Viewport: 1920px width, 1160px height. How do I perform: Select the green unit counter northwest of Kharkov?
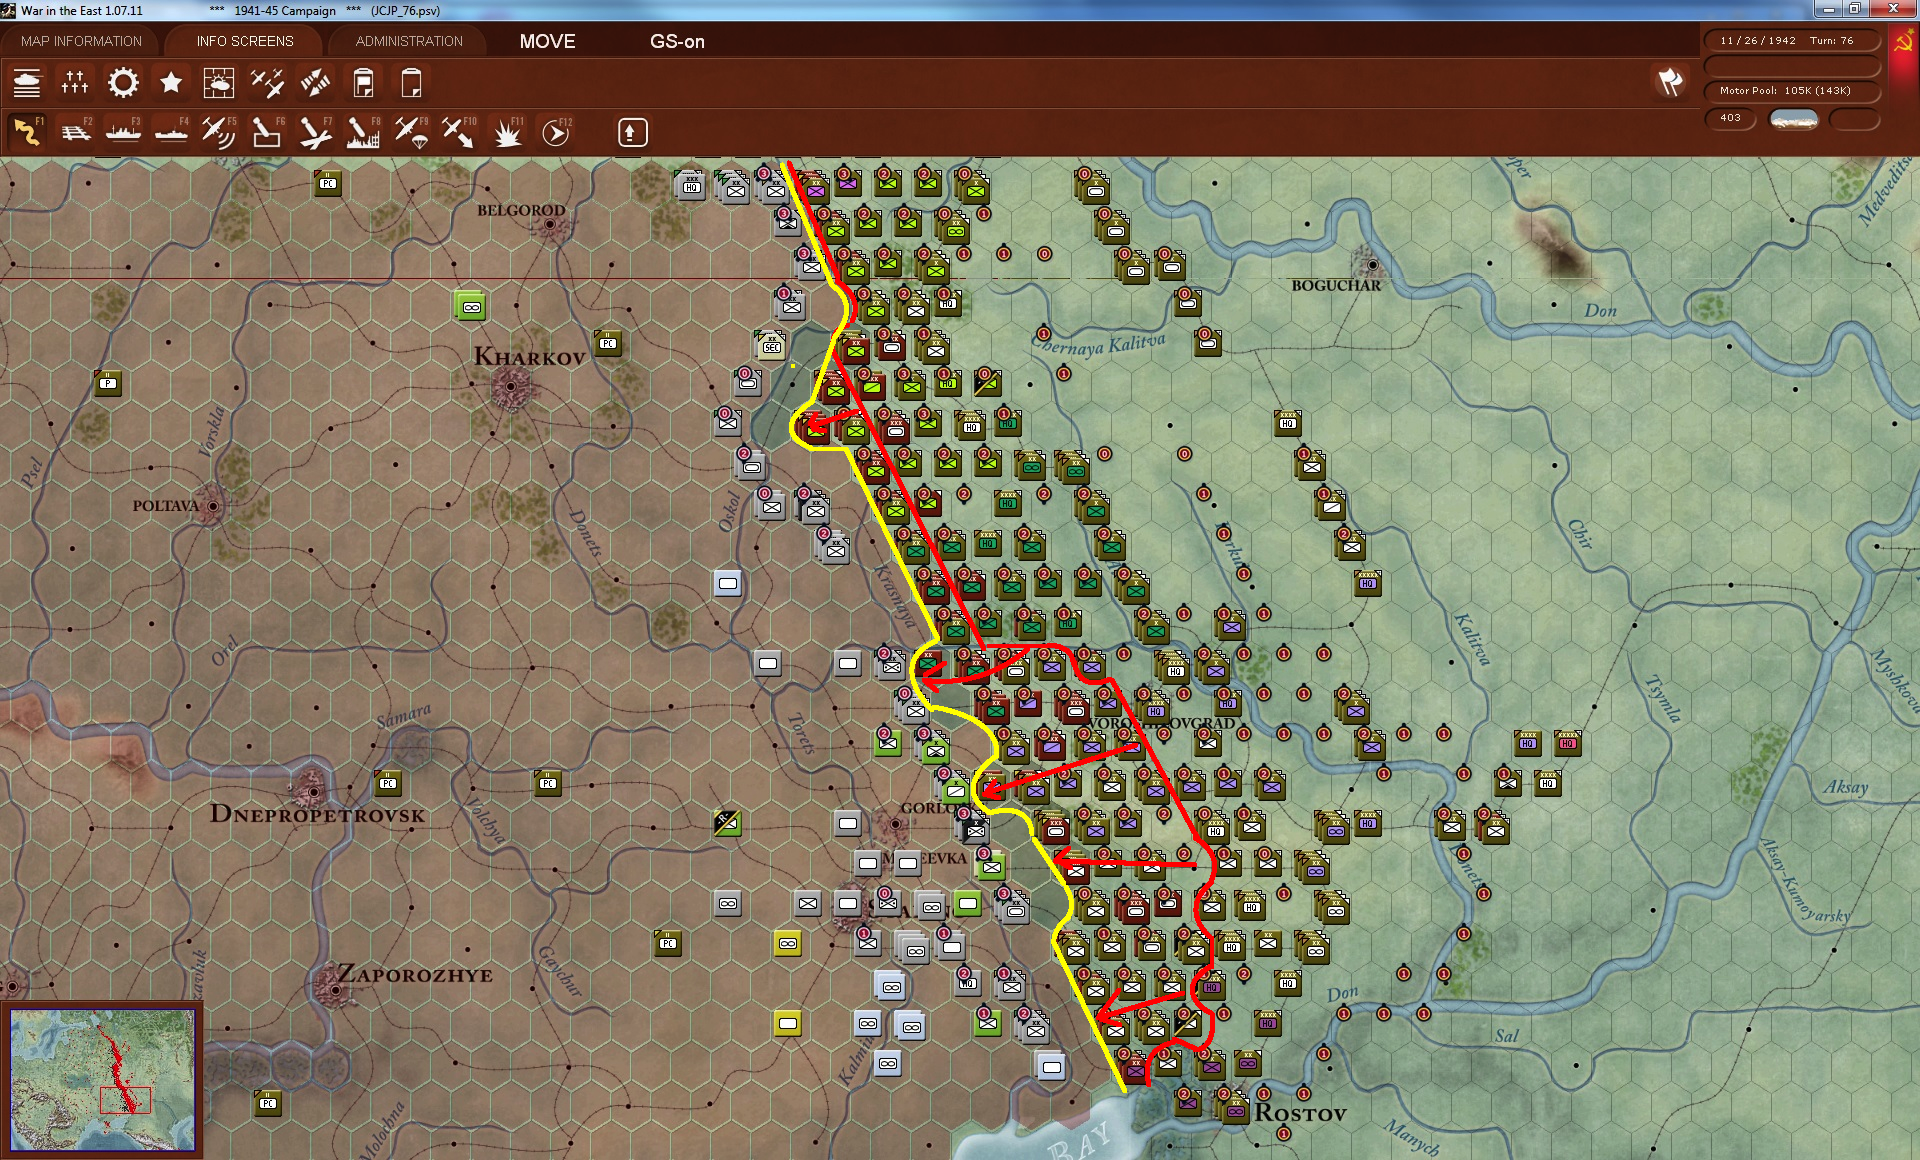click(x=471, y=306)
